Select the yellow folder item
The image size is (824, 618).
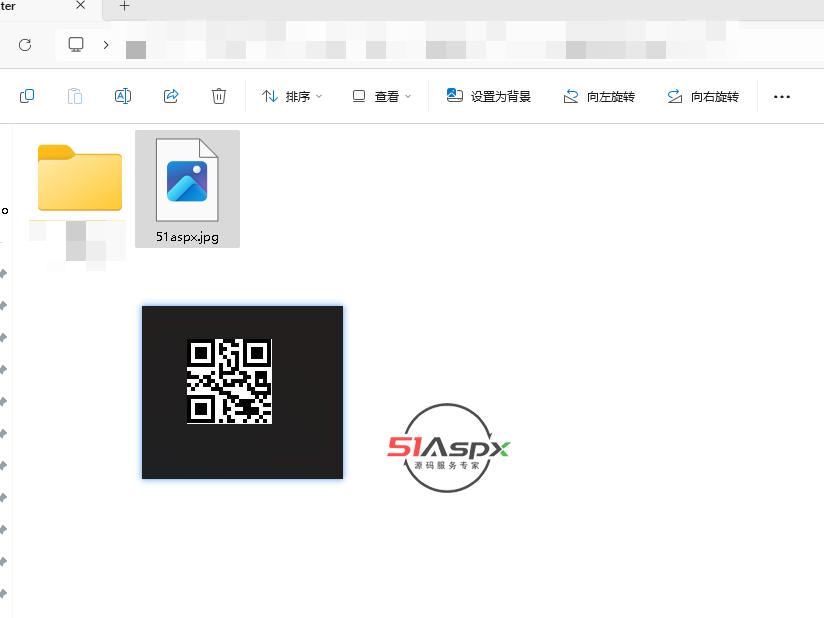(80, 178)
